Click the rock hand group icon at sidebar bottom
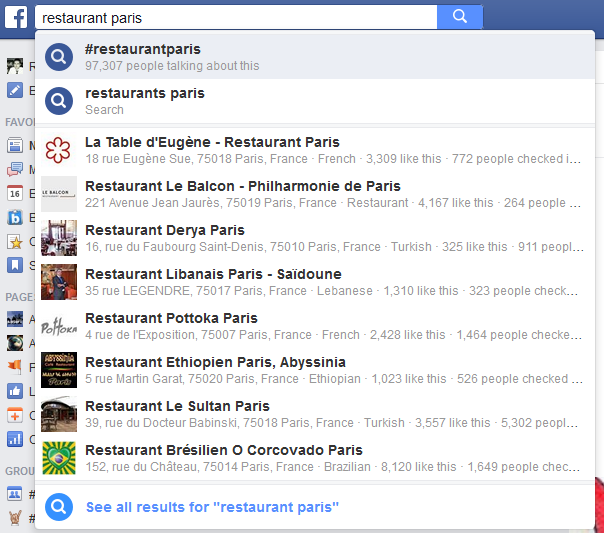 pyautogui.click(x=15, y=518)
